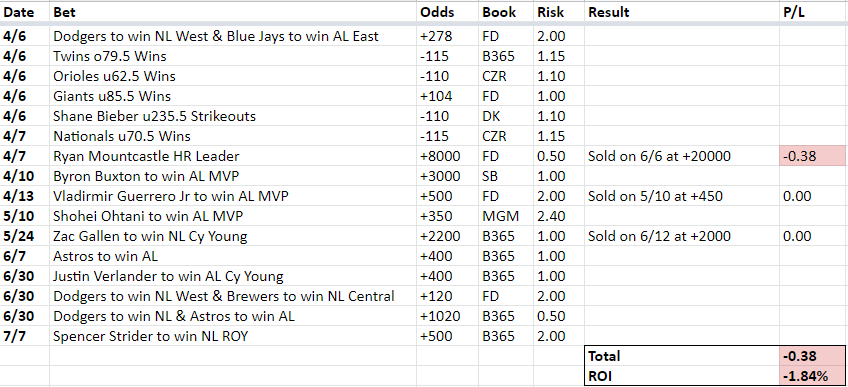
Task: Select the Justin Verlander AL Cy Young bet
Action: point(233,276)
